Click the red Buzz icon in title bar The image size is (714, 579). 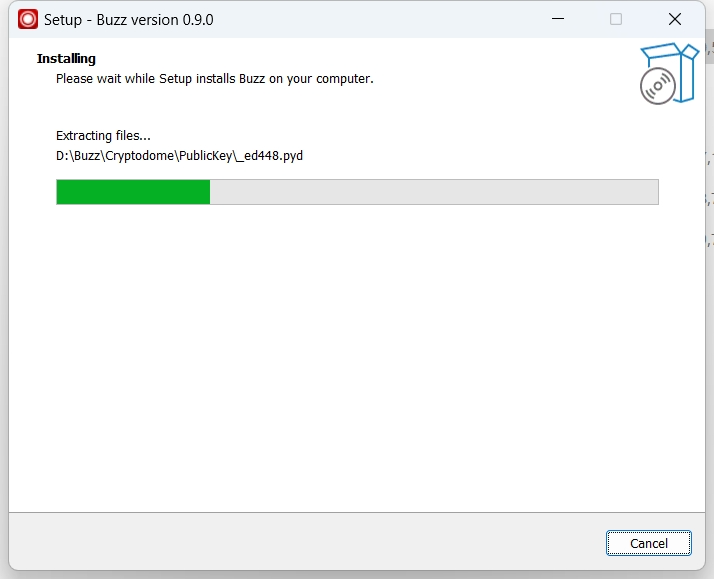[28, 20]
